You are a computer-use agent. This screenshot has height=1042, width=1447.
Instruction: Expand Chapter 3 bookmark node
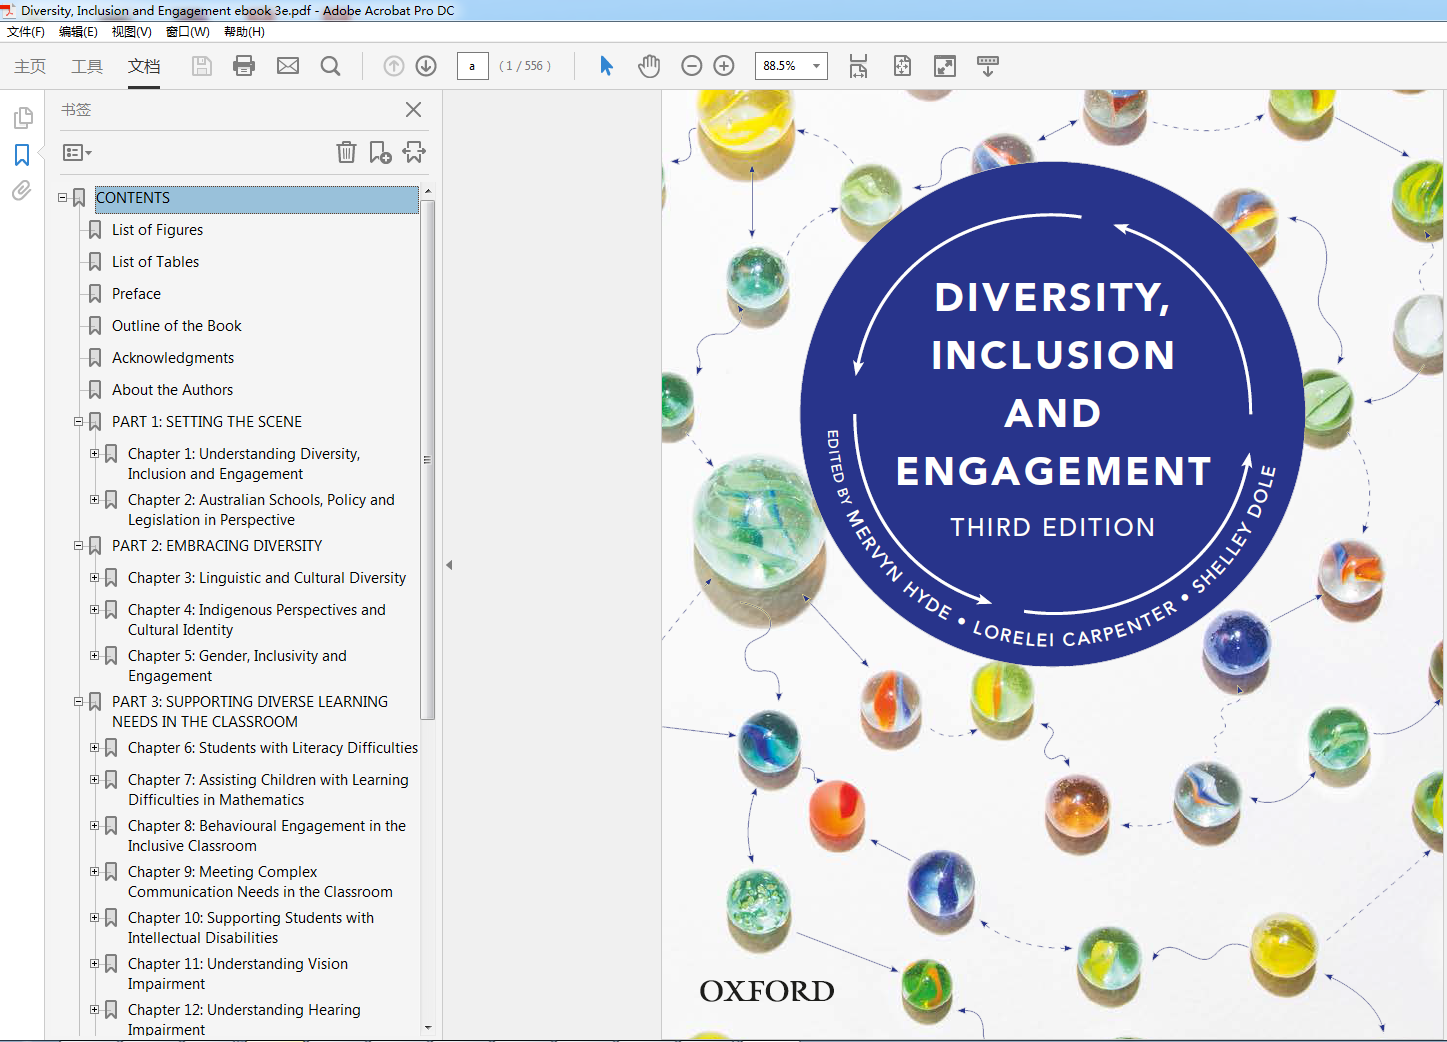pyautogui.click(x=94, y=578)
